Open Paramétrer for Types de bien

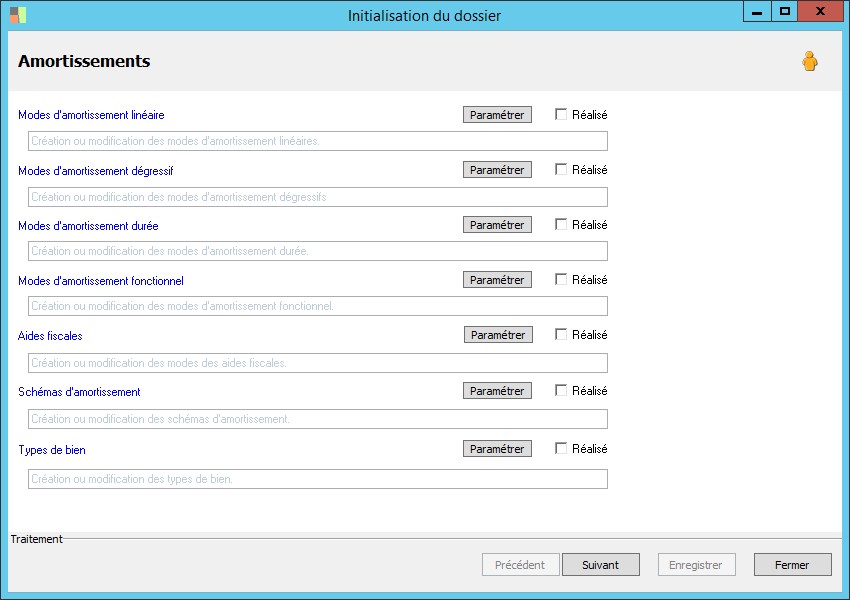click(497, 449)
